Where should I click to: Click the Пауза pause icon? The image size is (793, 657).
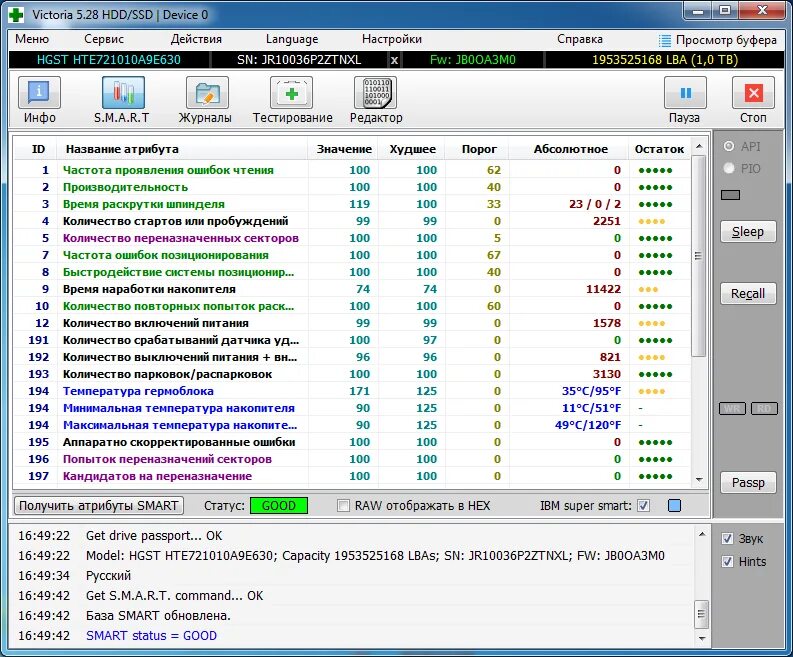click(685, 93)
